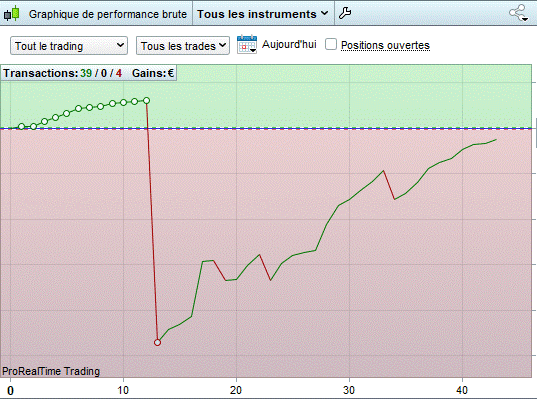This screenshot has width=537, height=399.
Task: Click the ProRealTime Trading label
Action: pos(51,371)
